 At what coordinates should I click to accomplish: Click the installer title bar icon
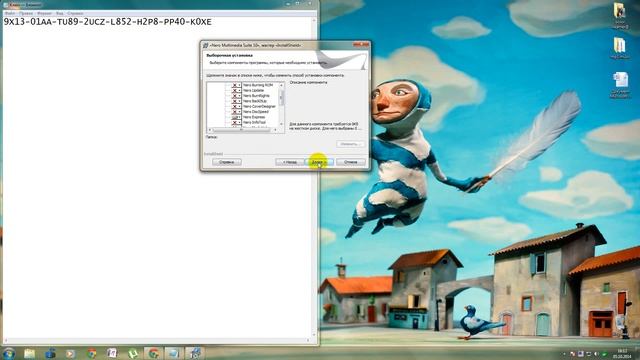coord(205,45)
